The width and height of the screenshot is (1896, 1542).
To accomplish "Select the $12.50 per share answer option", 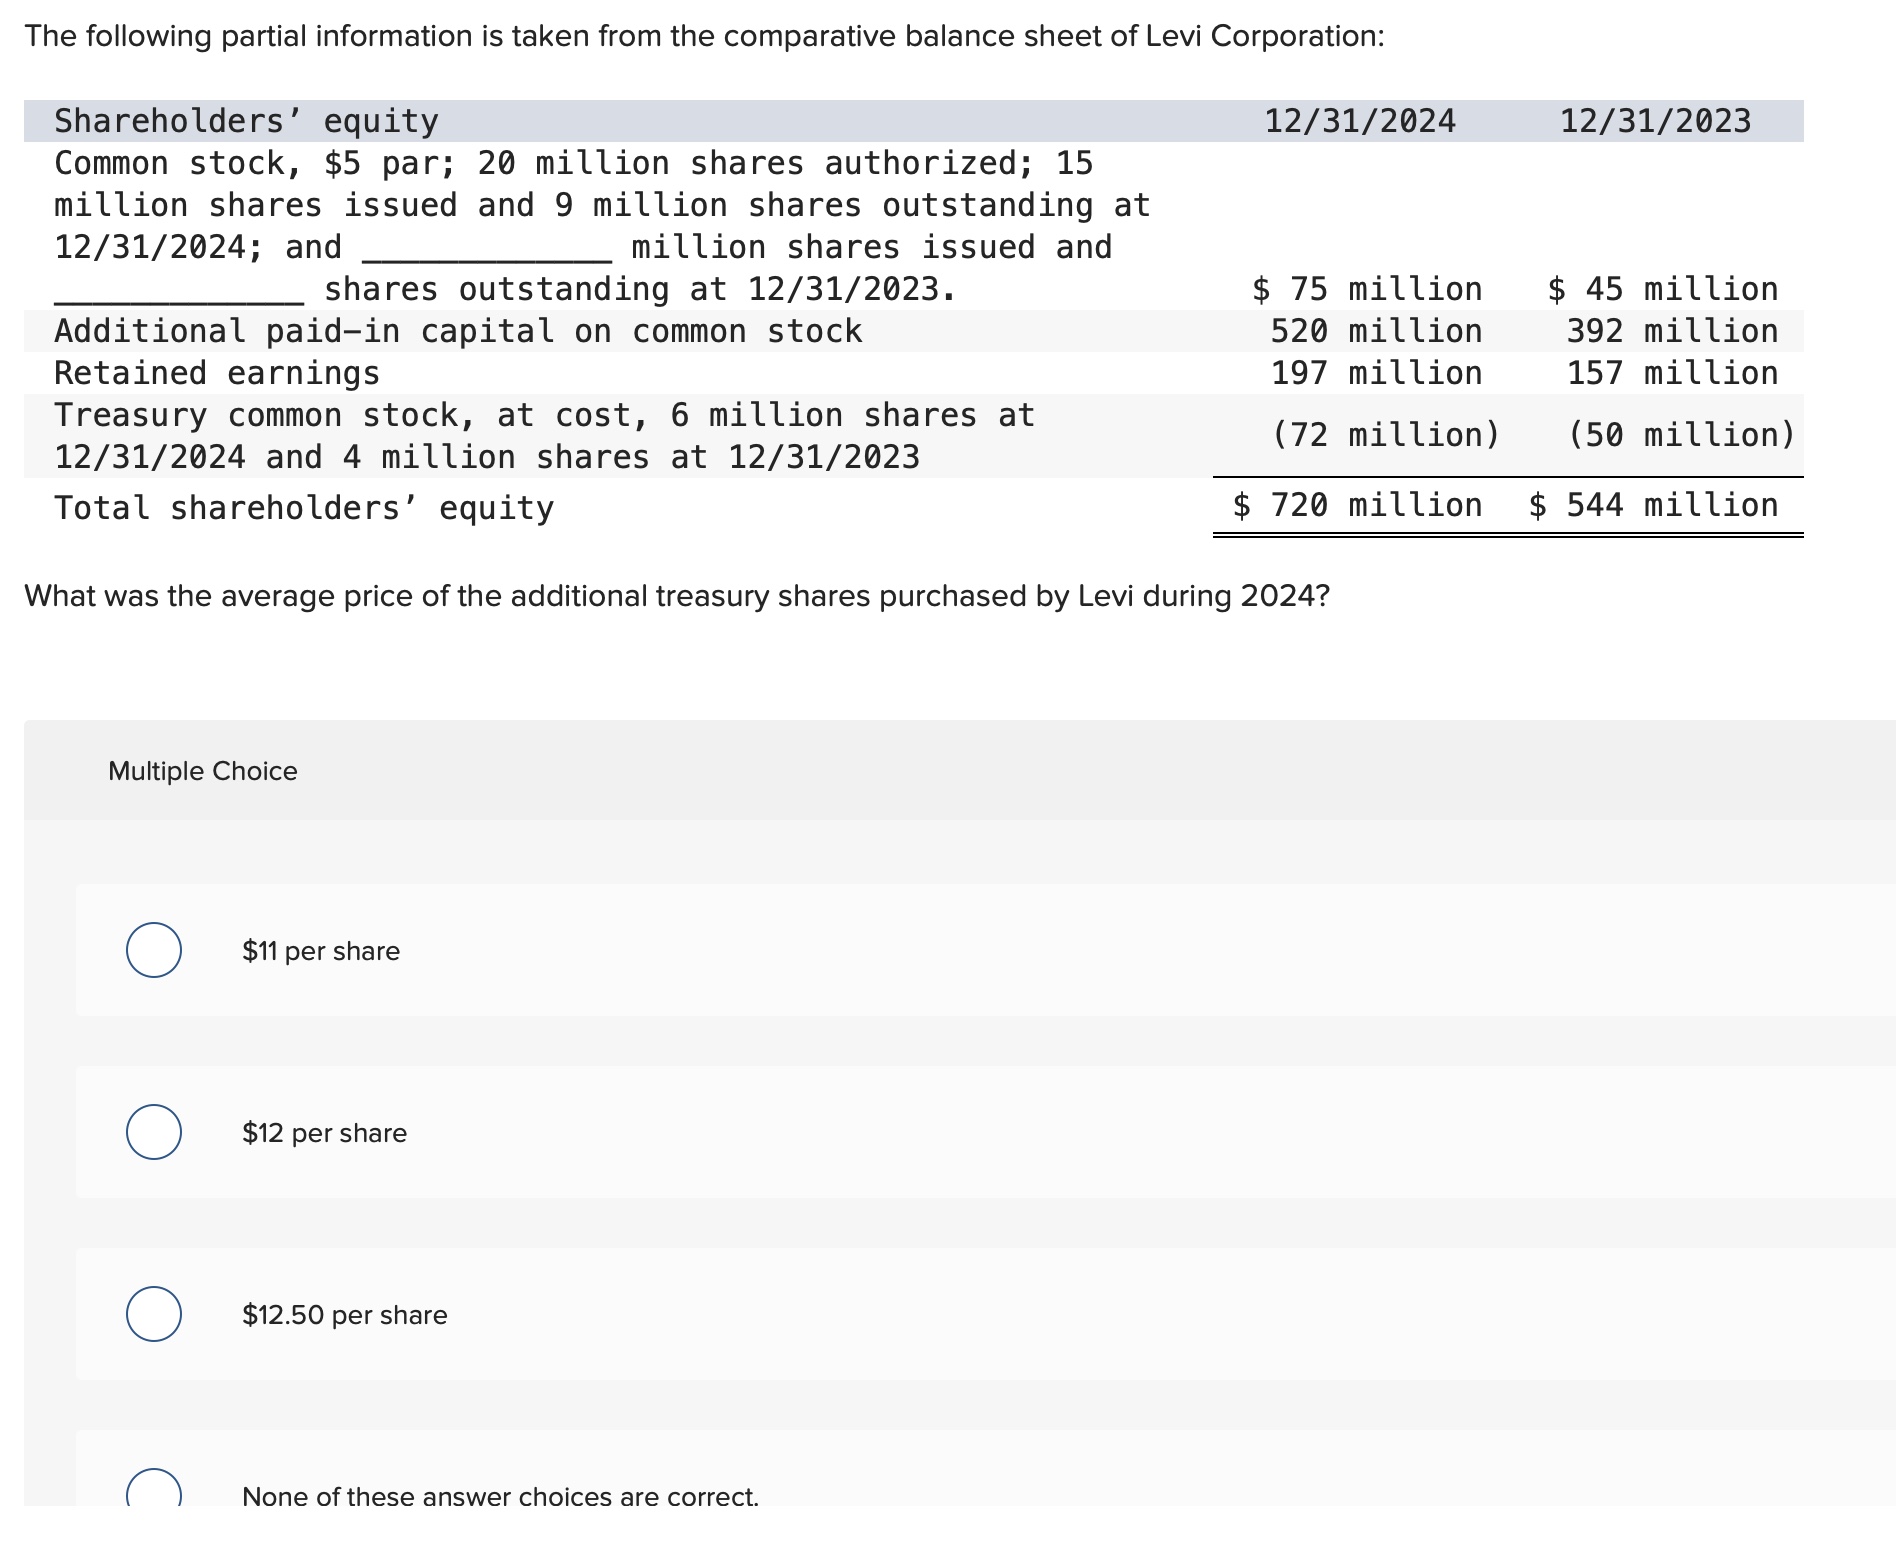I will (x=154, y=1316).
